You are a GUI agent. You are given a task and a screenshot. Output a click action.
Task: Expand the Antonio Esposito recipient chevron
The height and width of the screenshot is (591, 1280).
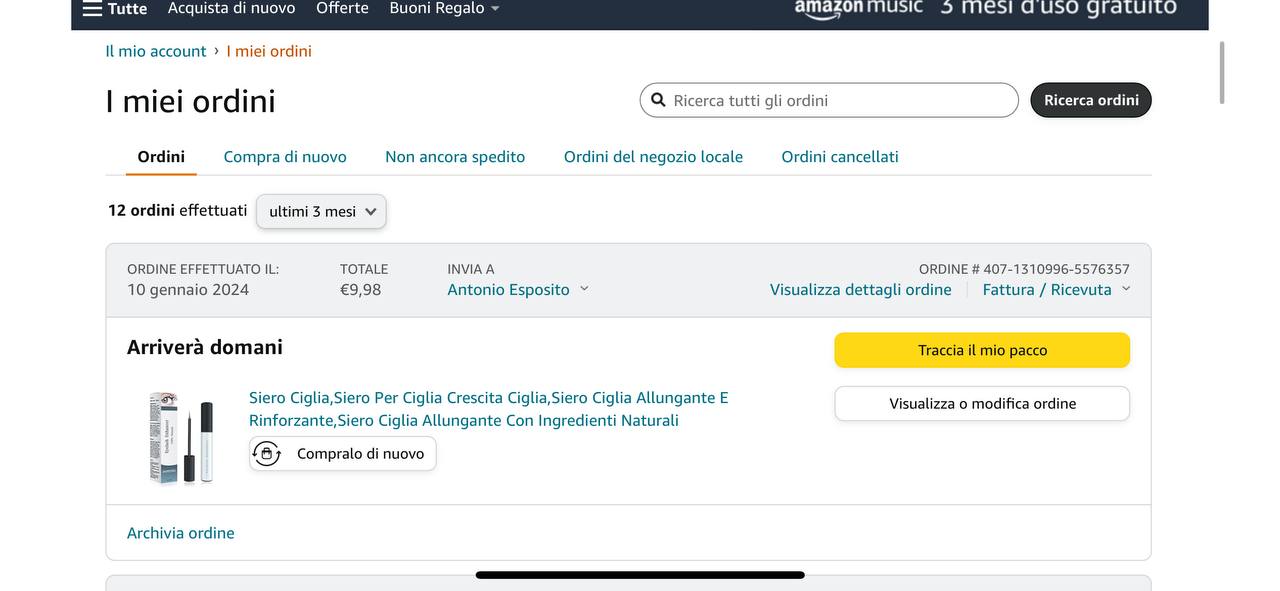pos(584,289)
